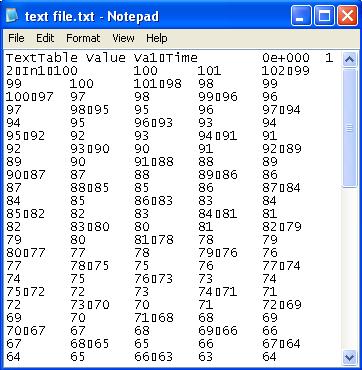Close the text file.txt window

coord(348,16)
